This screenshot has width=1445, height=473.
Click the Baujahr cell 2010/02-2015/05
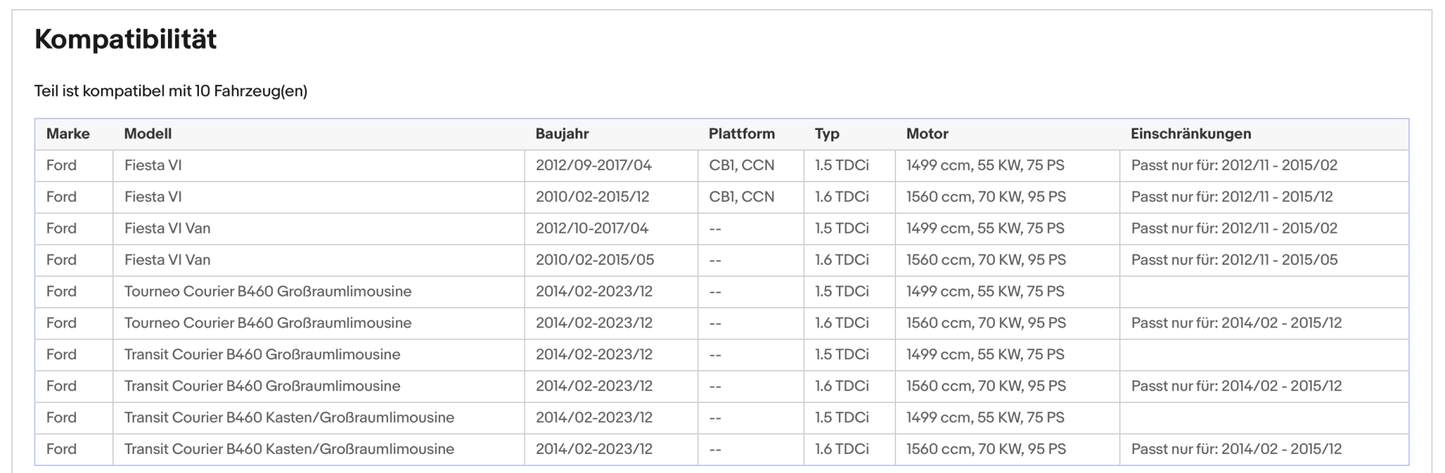coord(594,260)
